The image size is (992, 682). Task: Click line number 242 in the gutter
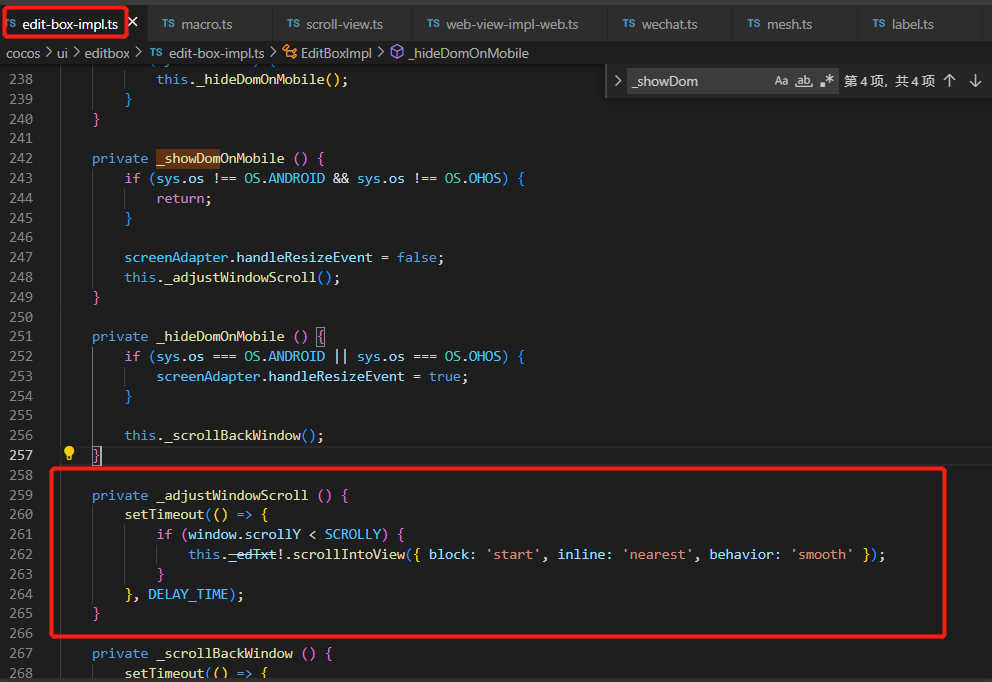(x=21, y=158)
